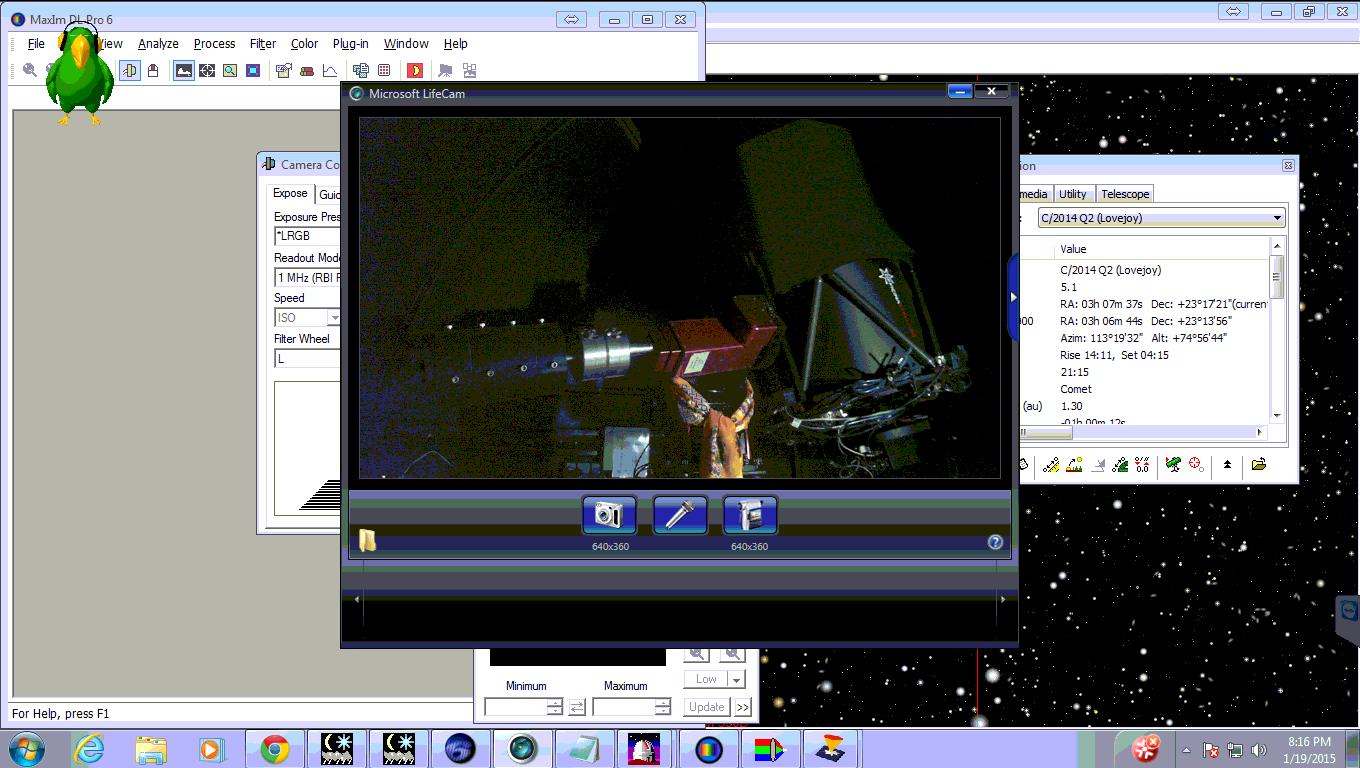Open the graph window toolbar icon
The height and width of the screenshot is (768, 1360).
(329, 70)
